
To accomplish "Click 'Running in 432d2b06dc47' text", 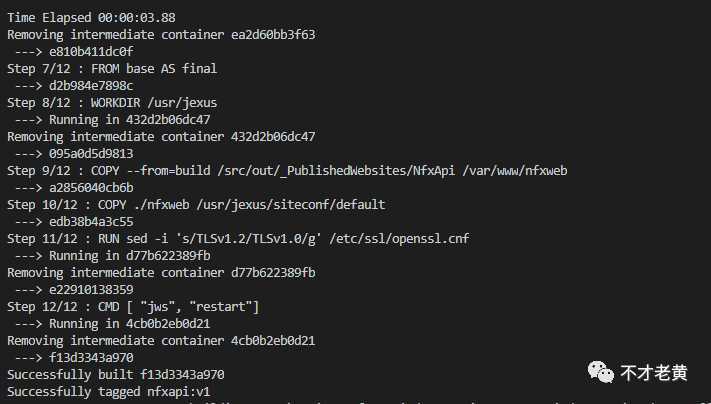I will point(130,120).
